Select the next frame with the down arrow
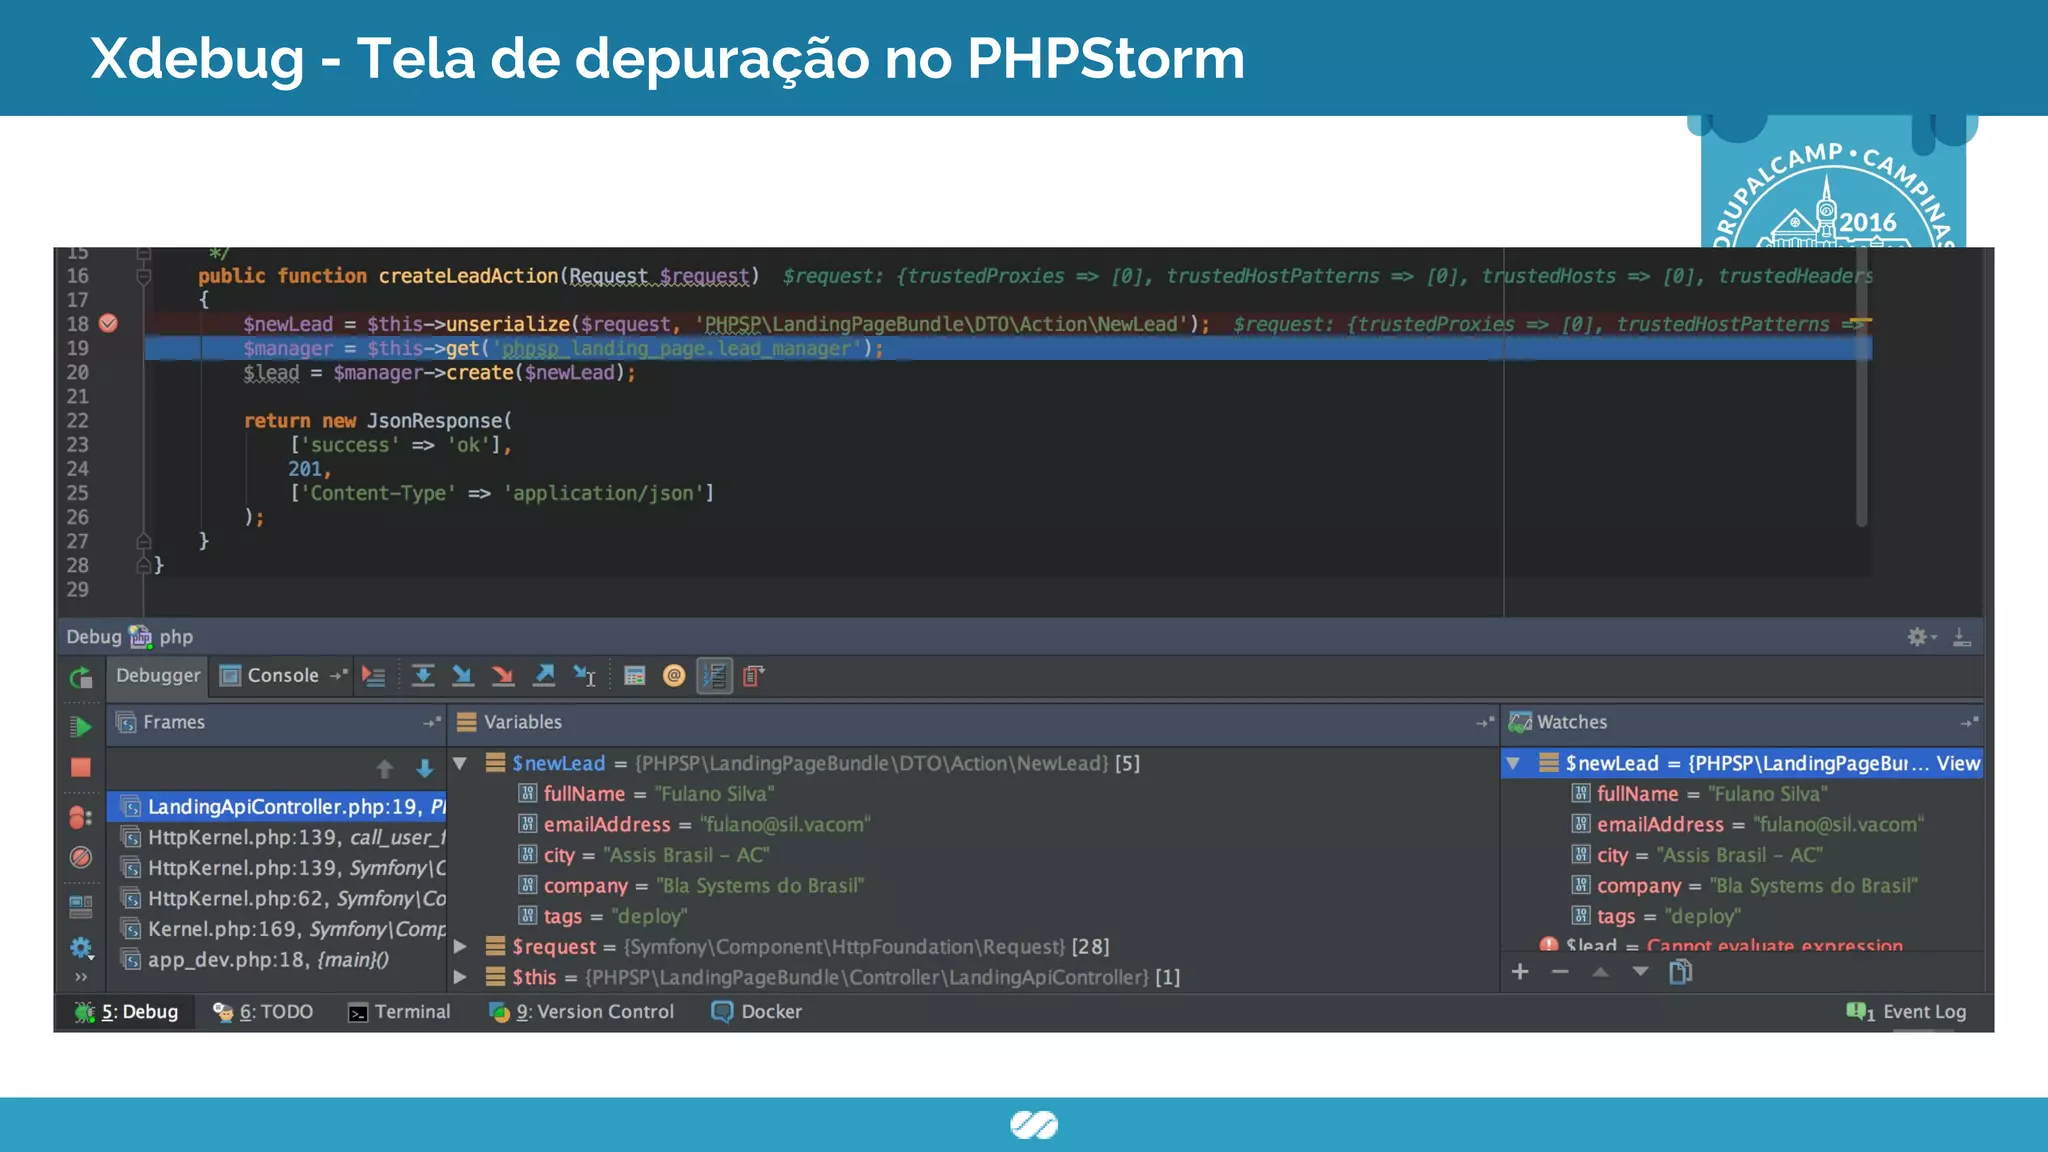Image resolution: width=2048 pixels, height=1152 pixels. (x=425, y=768)
